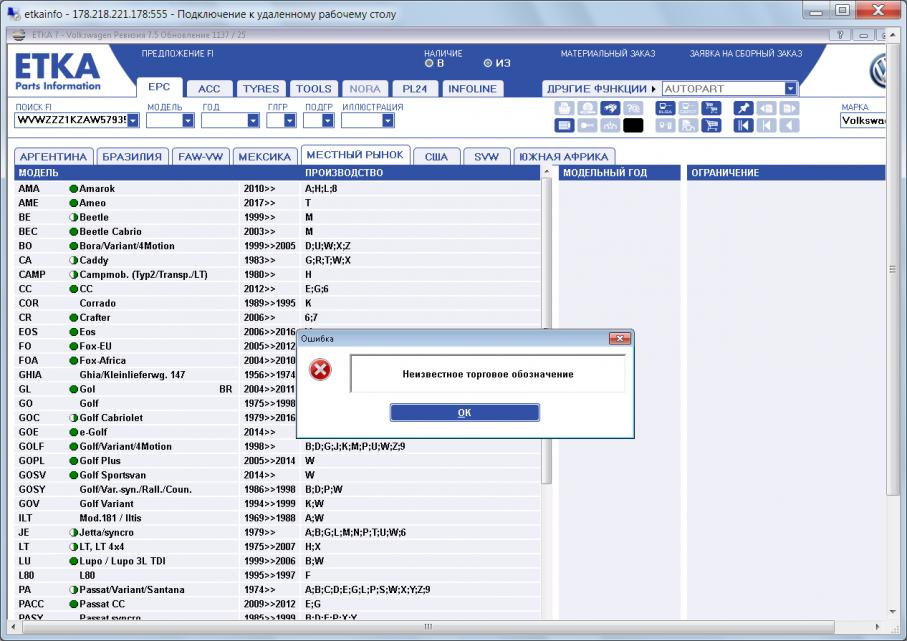This screenshot has height=641, width=907.
Task: Select the Lupo / Lupo 3L TDI row
Action: pos(278,561)
